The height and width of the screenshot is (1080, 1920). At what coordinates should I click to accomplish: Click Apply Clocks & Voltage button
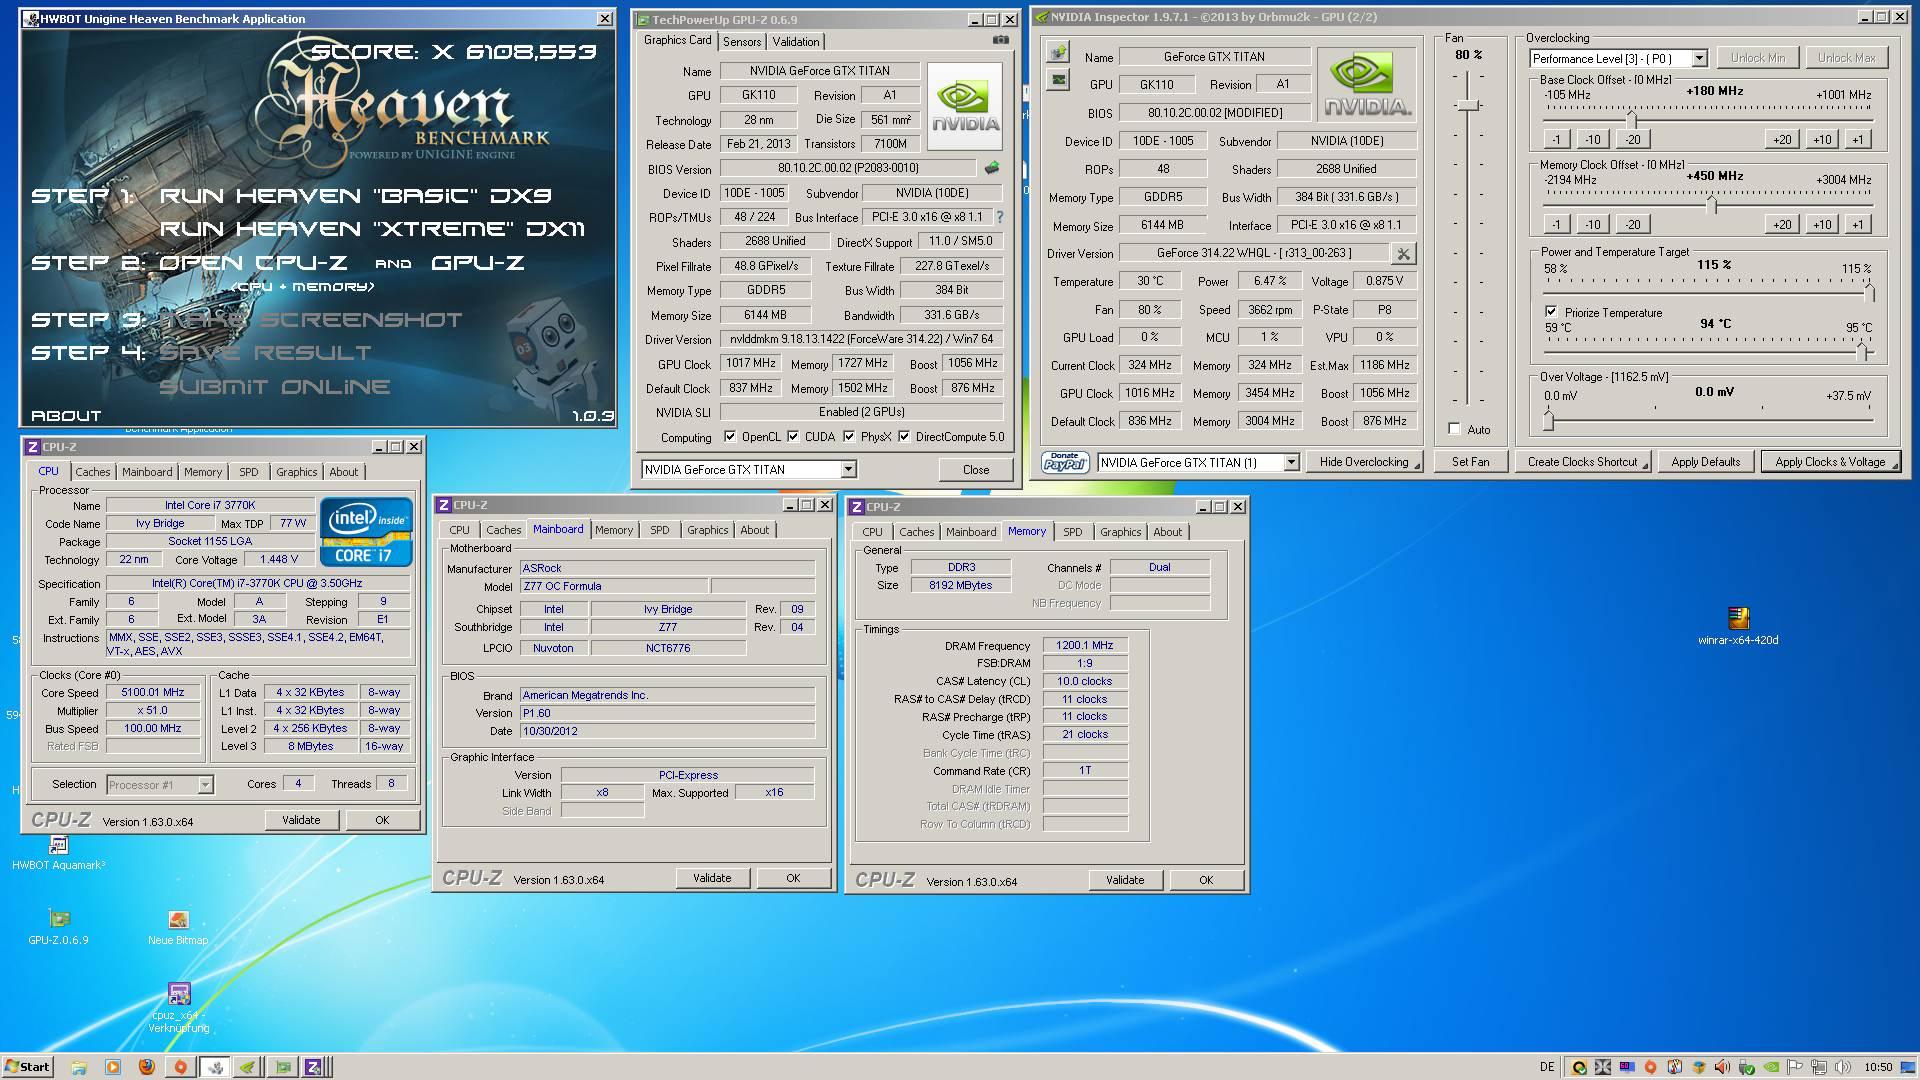click(1829, 462)
